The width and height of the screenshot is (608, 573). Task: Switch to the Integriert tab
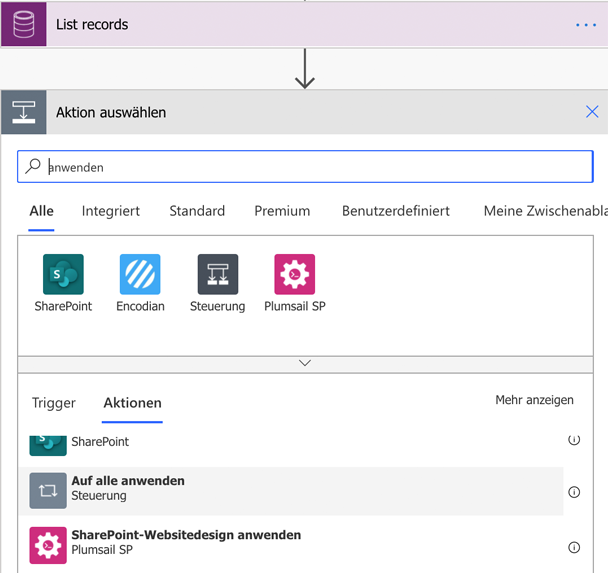(111, 211)
